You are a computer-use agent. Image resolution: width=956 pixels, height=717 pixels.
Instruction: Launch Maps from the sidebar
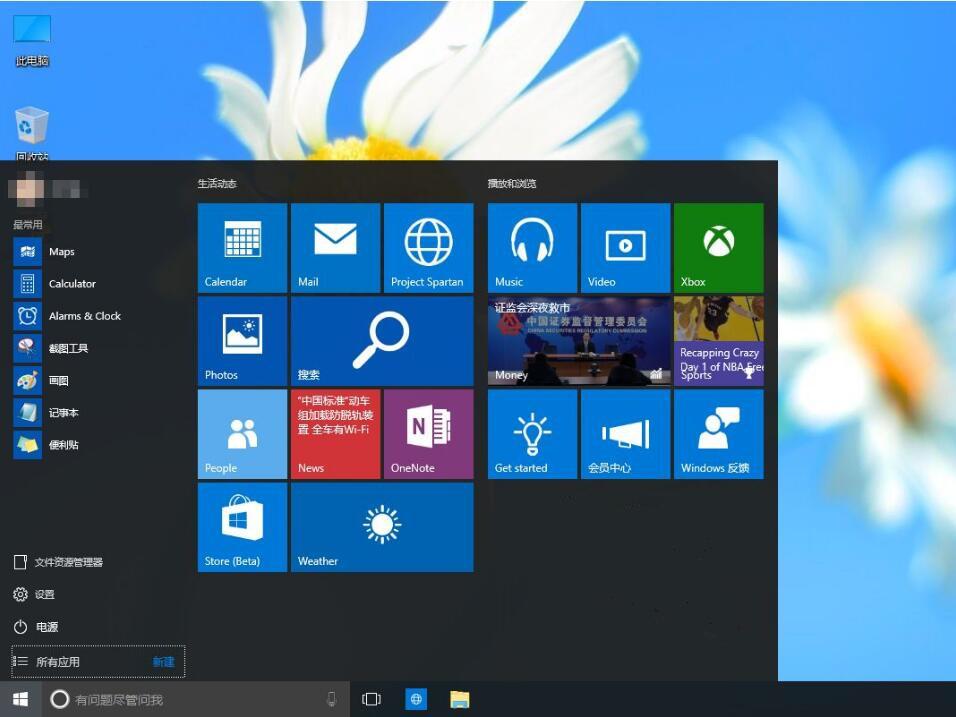pyautogui.click(x=62, y=251)
